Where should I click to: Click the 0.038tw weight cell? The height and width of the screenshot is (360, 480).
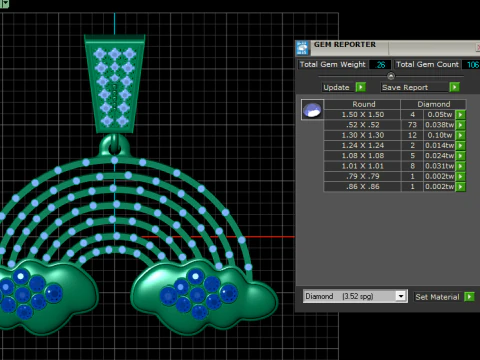[440, 125]
